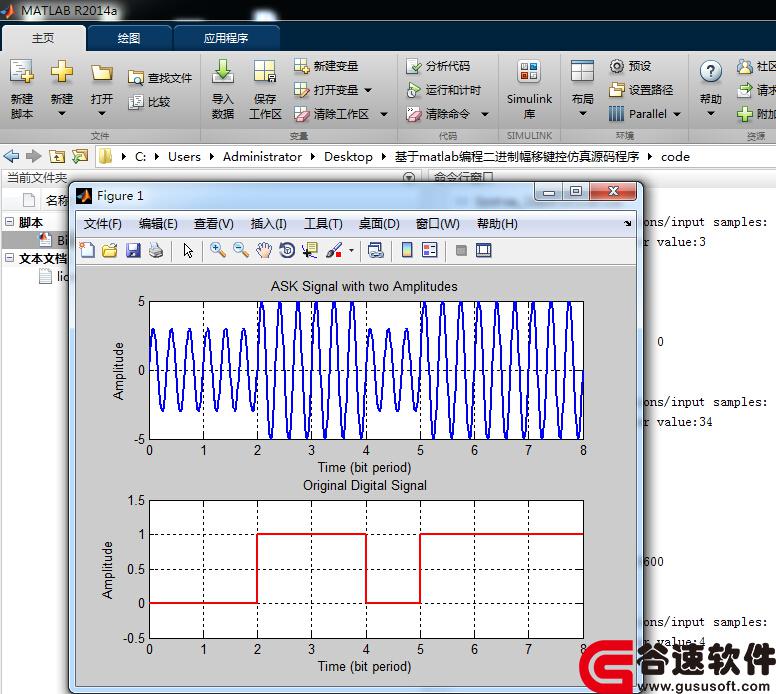The height and width of the screenshot is (694, 776).
Task: Click the ASK Signal plot axes
Action: [x=366, y=370]
